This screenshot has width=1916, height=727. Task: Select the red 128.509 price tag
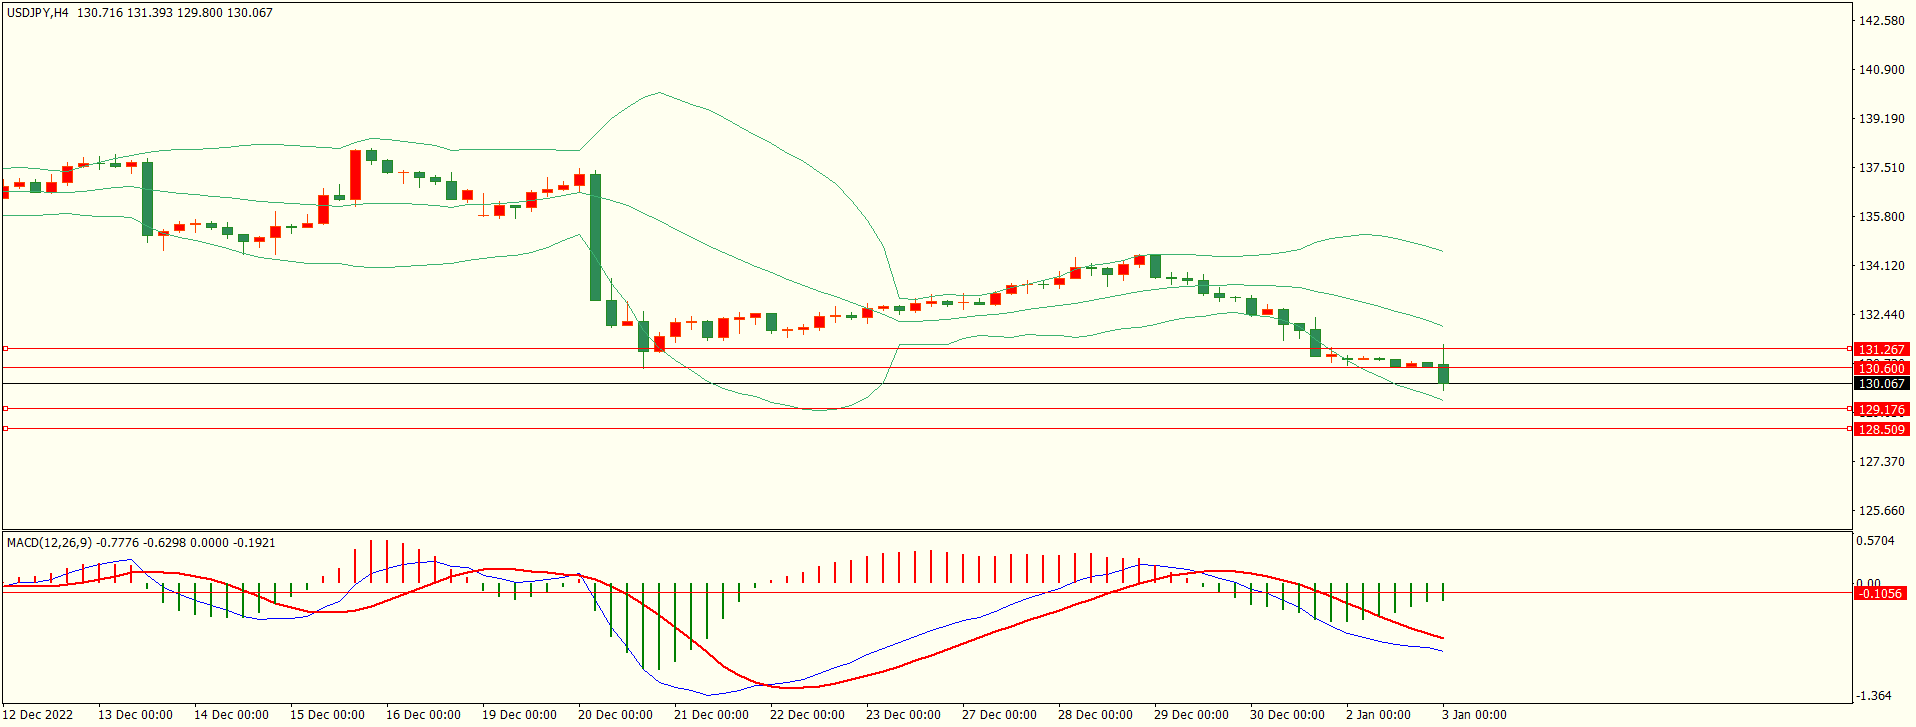1880,429
